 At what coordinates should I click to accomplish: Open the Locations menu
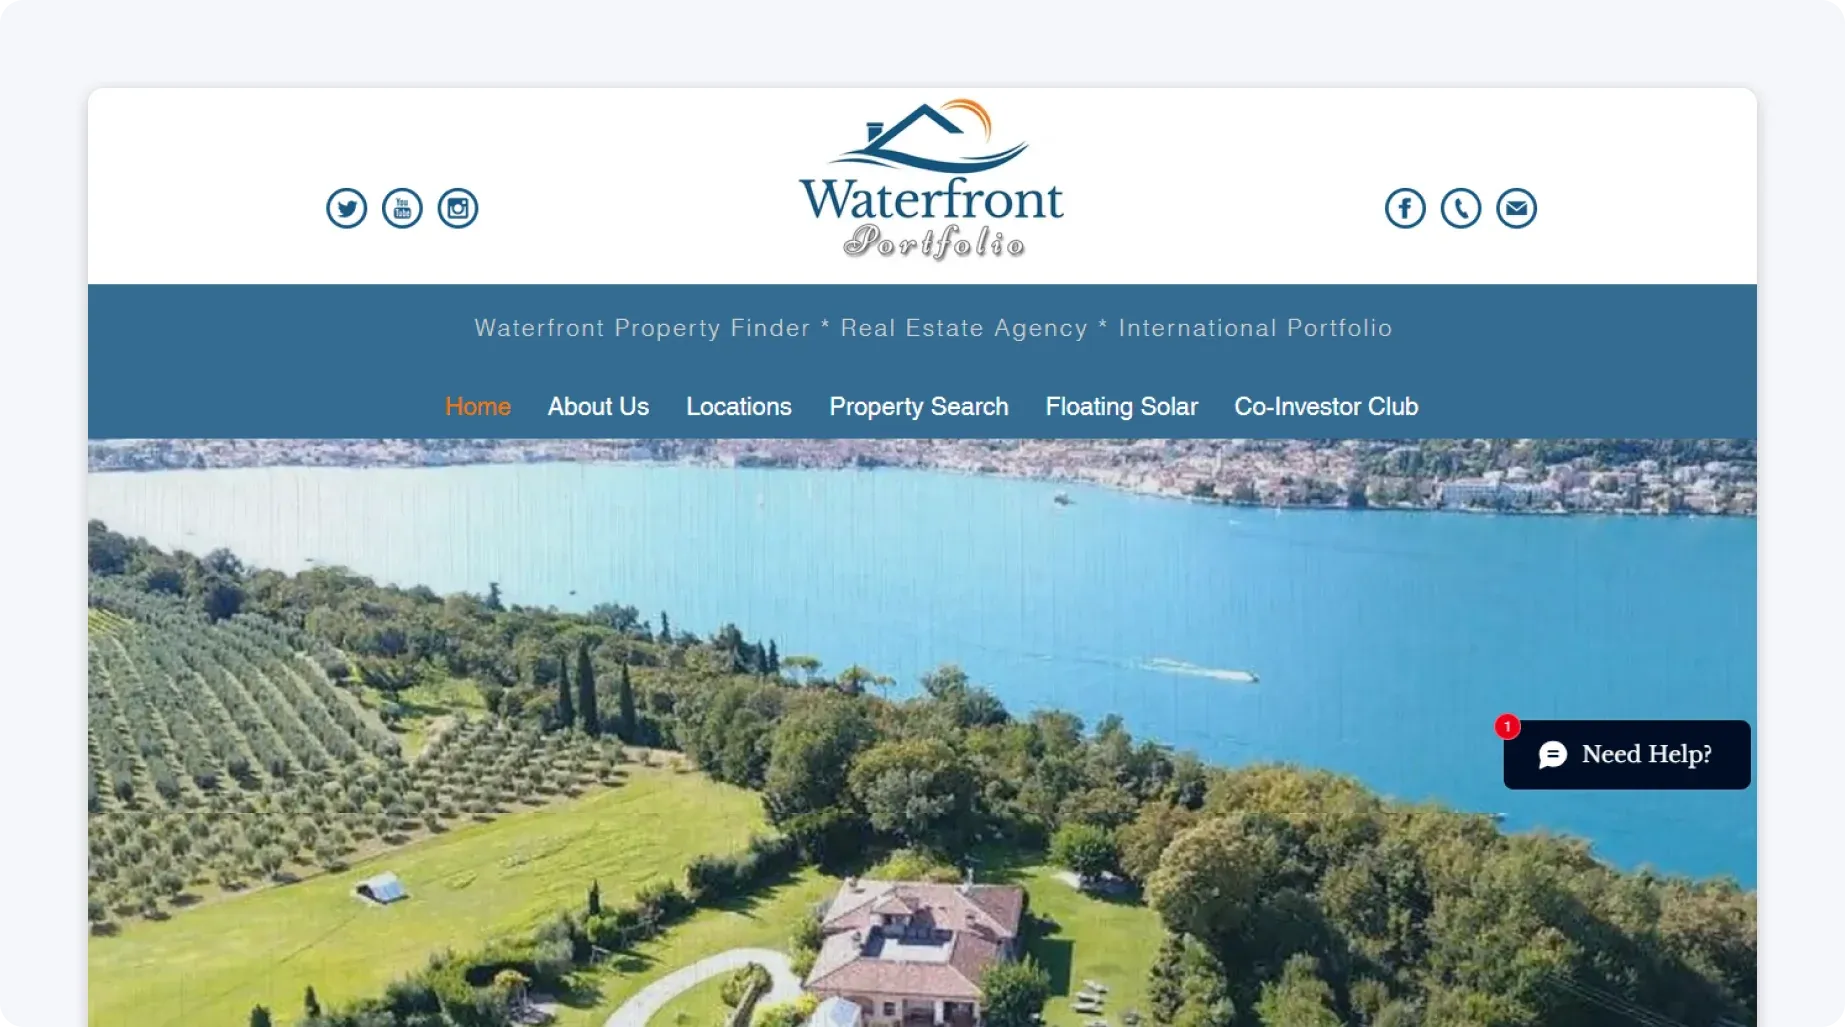[739, 407]
